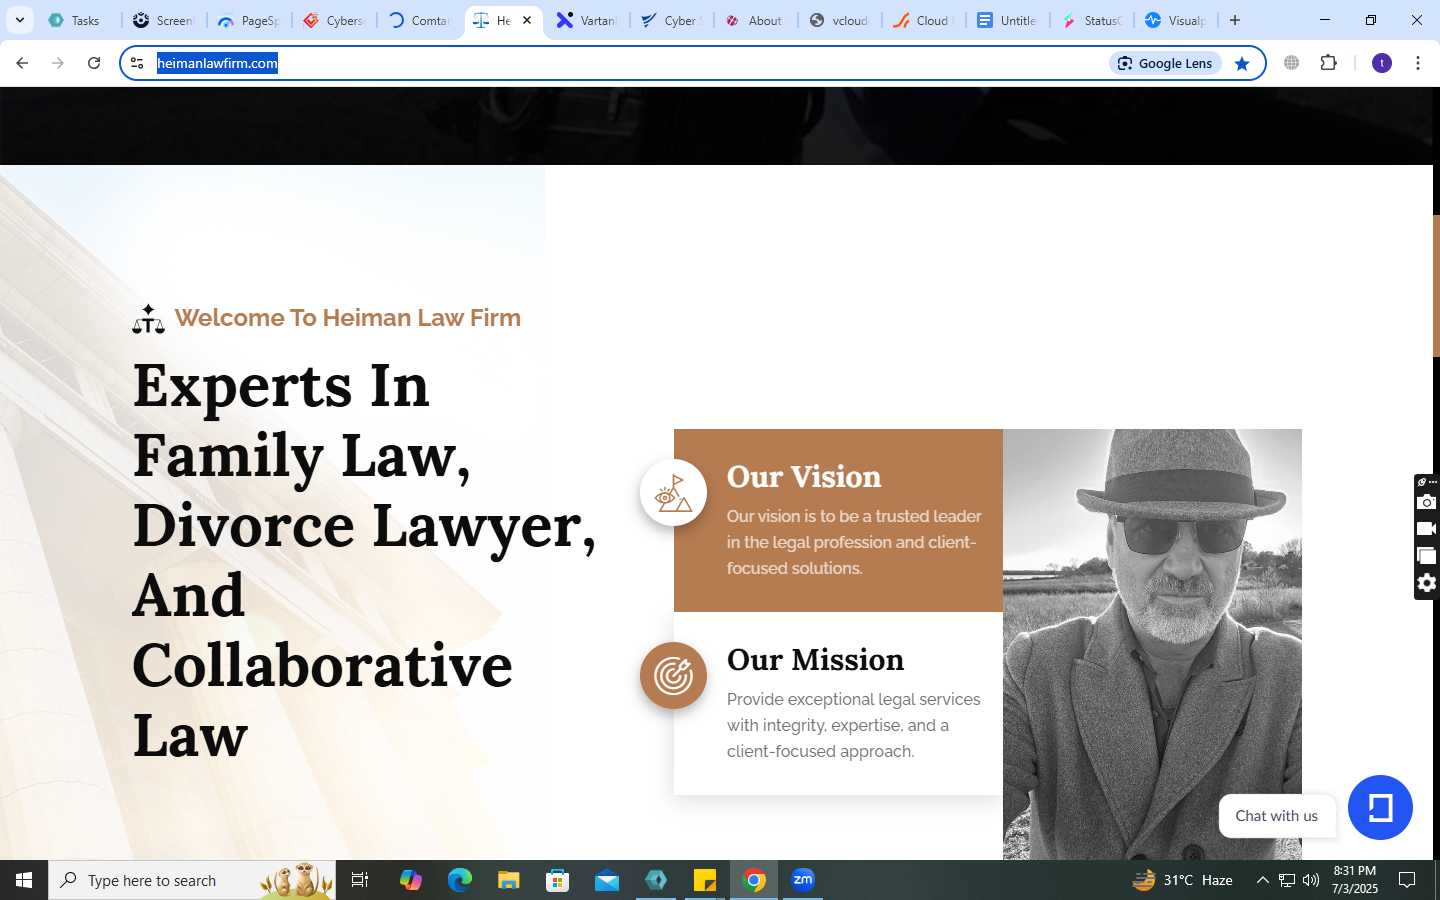
Task: Open the settings gear in side toolbar
Action: coord(1427,583)
